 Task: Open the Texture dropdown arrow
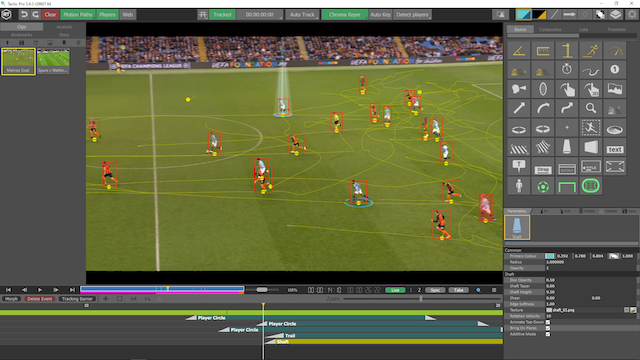click(x=627, y=310)
